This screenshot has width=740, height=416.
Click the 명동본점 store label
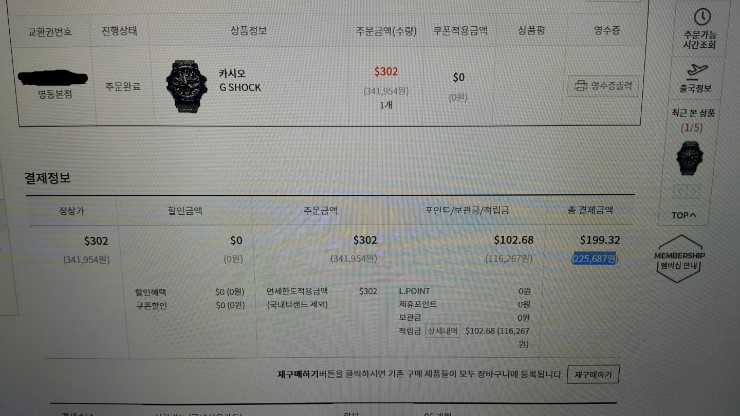[x=55, y=94]
